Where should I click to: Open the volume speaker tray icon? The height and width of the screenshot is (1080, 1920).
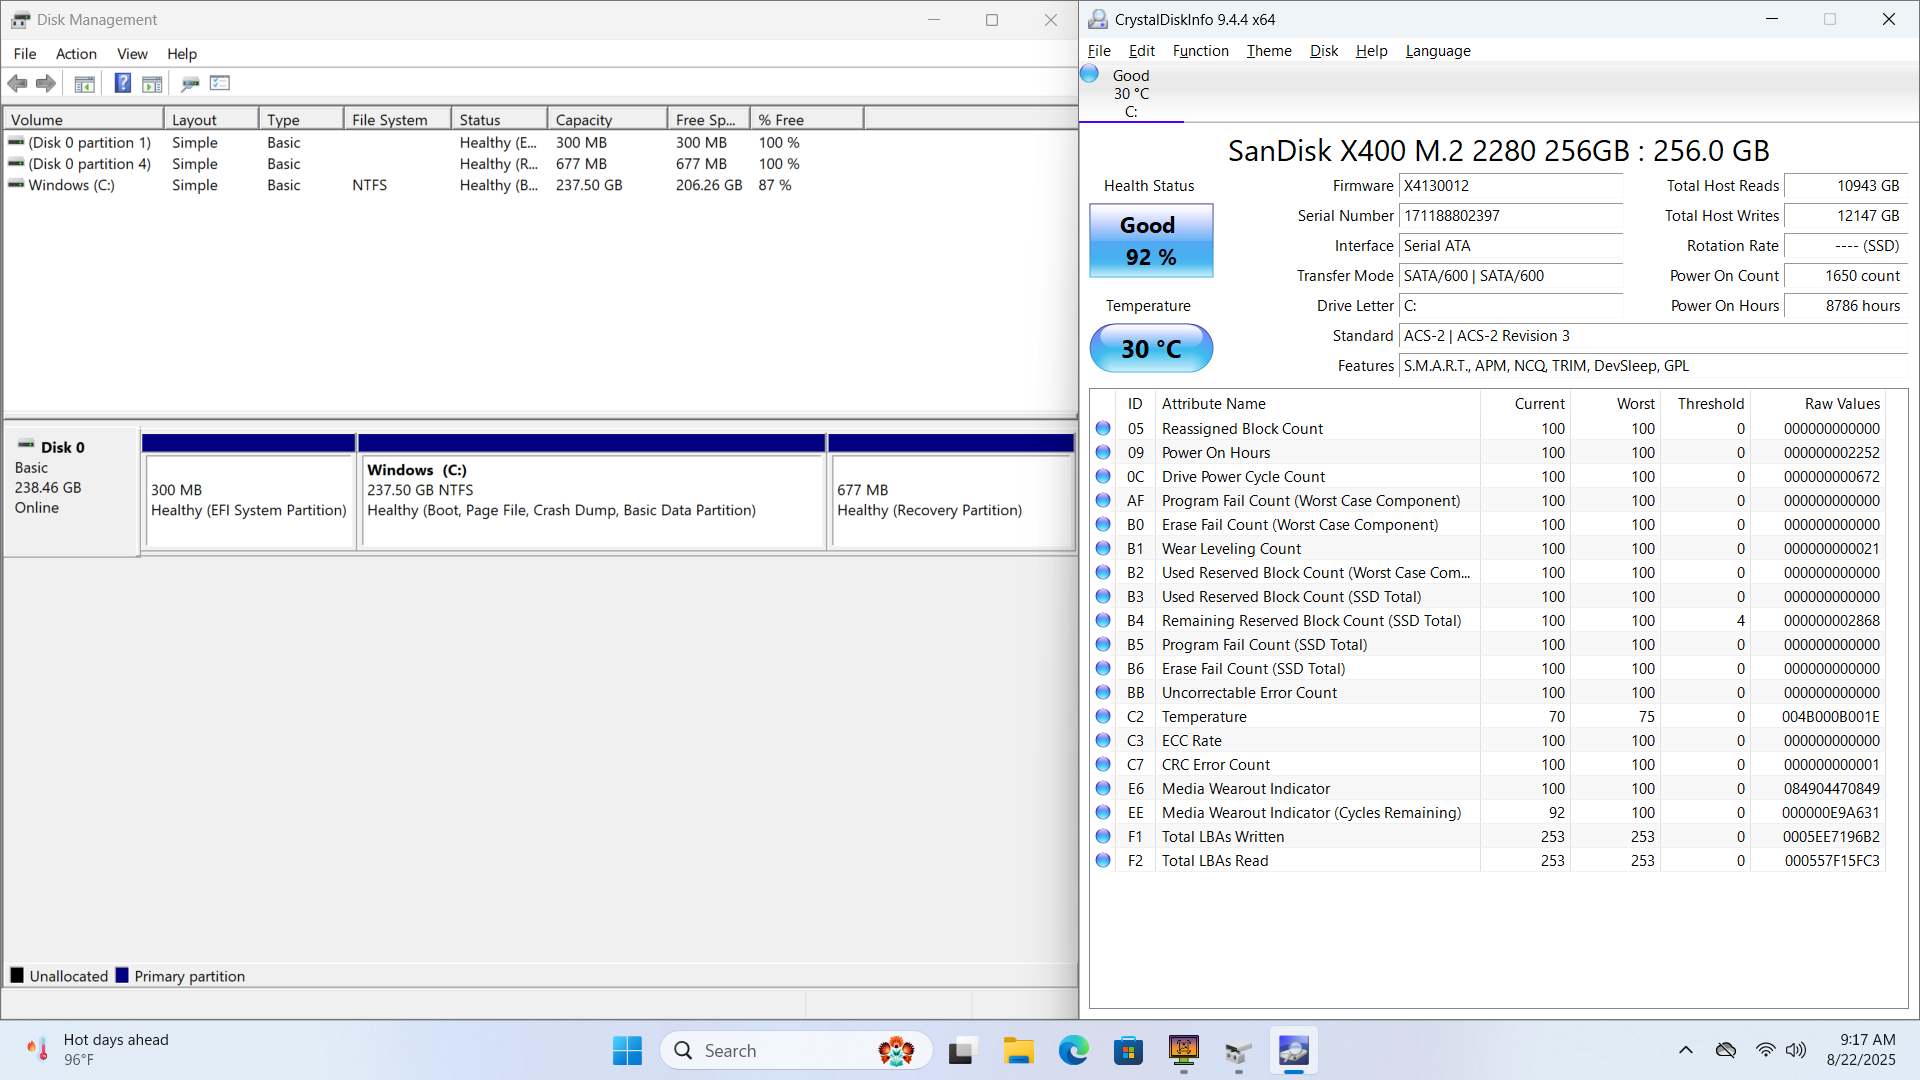[x=1796, y=1050]
